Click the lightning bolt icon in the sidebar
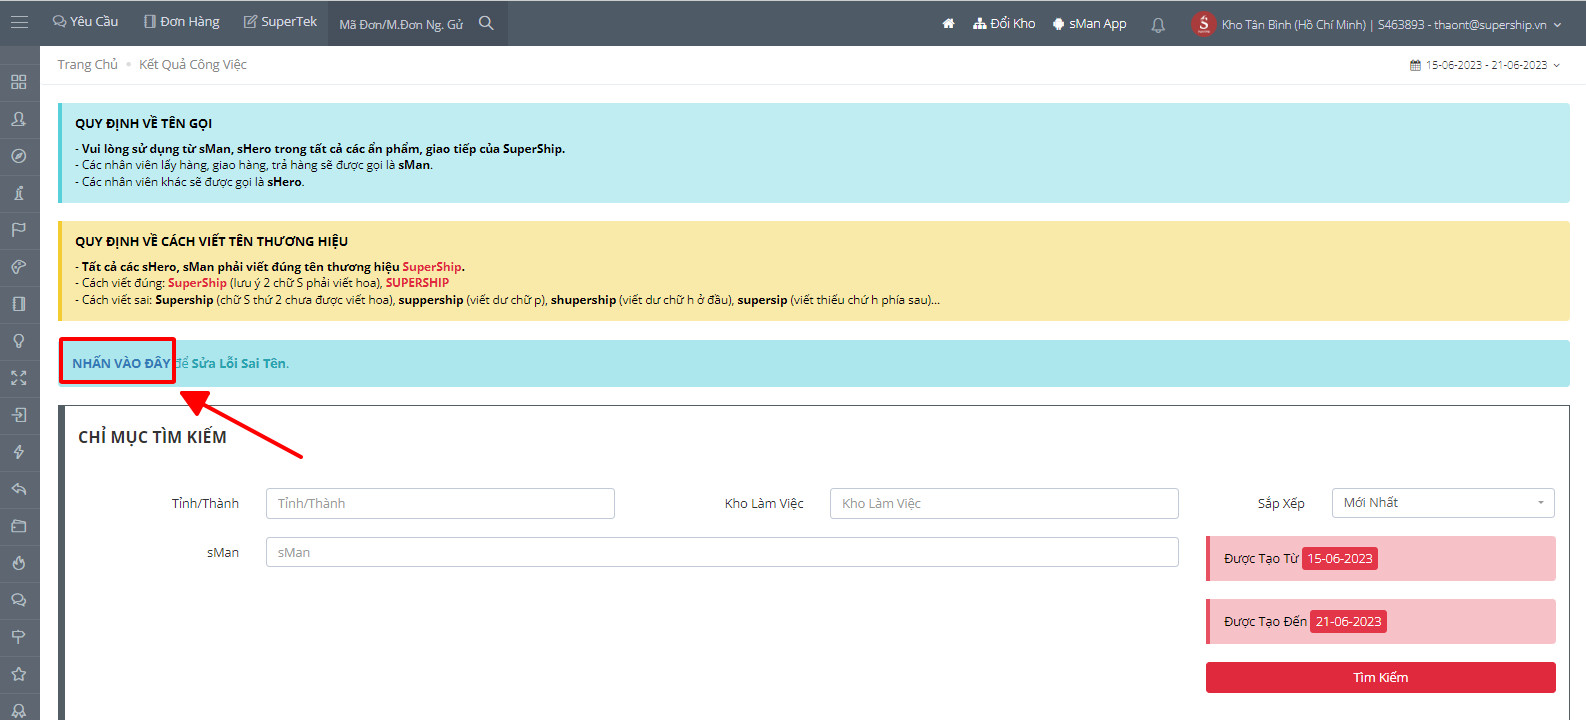 coord(19,452)
